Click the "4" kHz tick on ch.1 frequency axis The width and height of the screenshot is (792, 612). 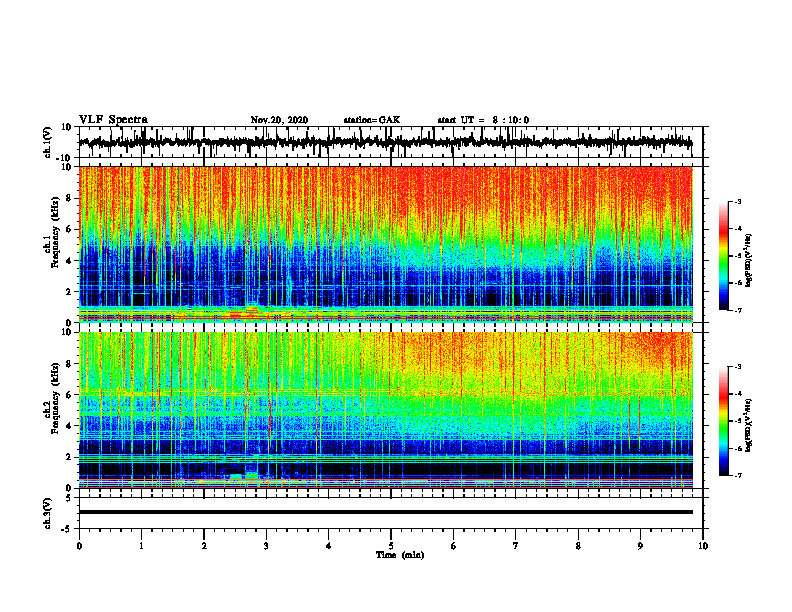pyautogui.click(x=70, y=261)
